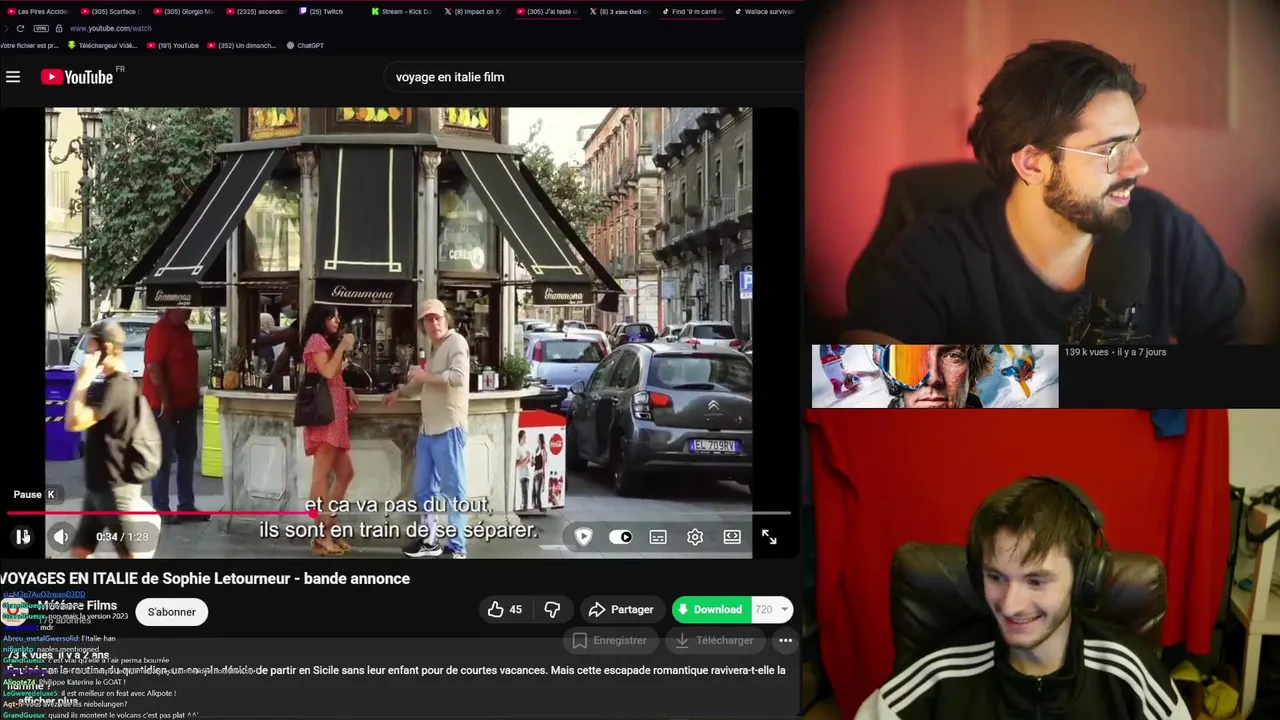This screenshot has height=720, width=1280.
Task: Switch to the Stream - Kick browser tab
Action: pos(401,11)
